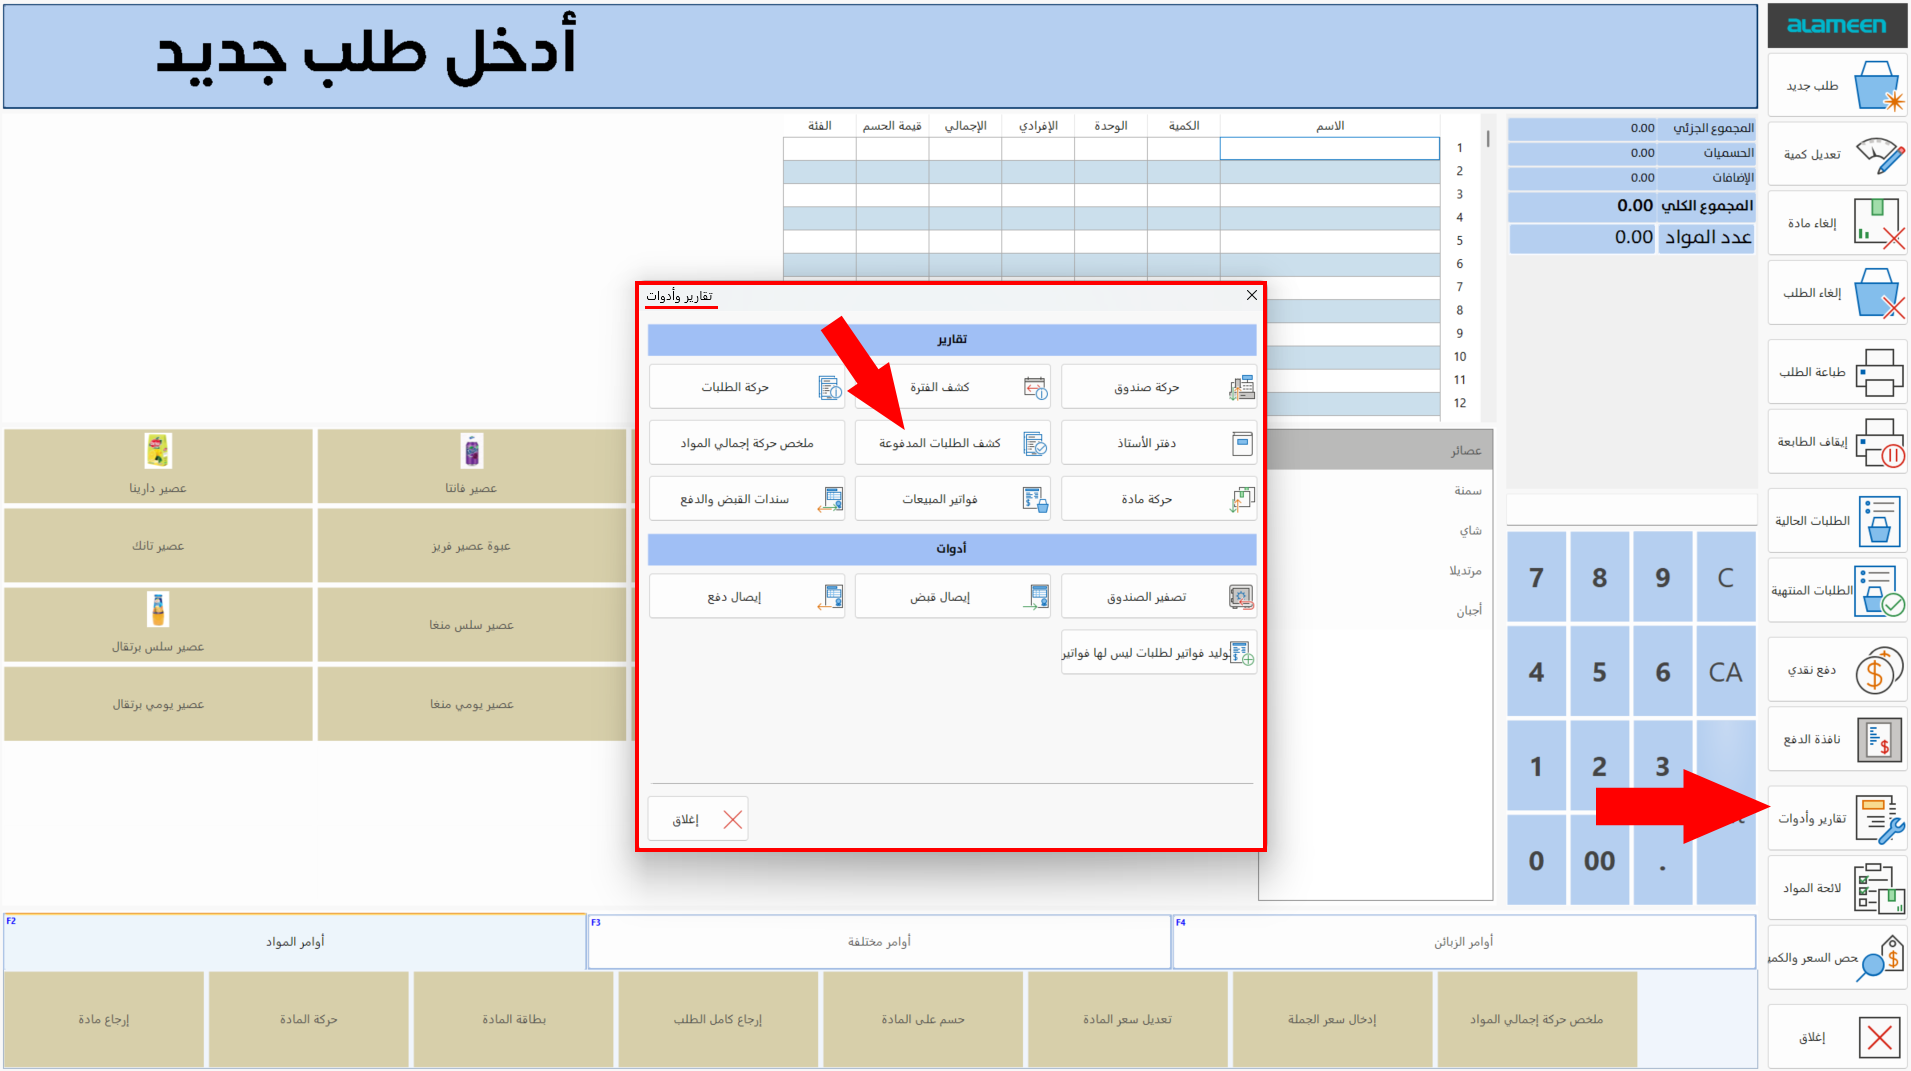
Task: Select the cheese category (أجبان)
Action: (1380, 610)
